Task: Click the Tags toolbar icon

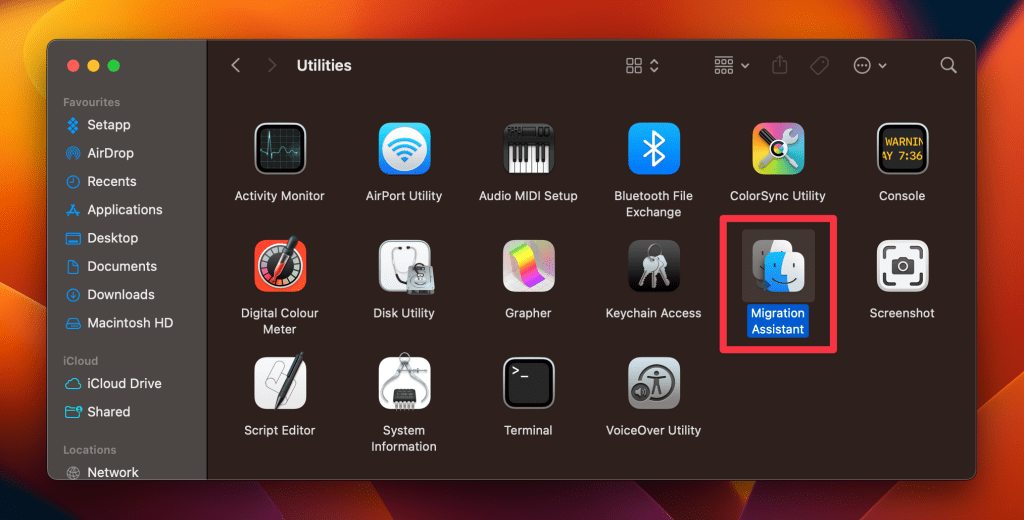Action: point(819,65)
